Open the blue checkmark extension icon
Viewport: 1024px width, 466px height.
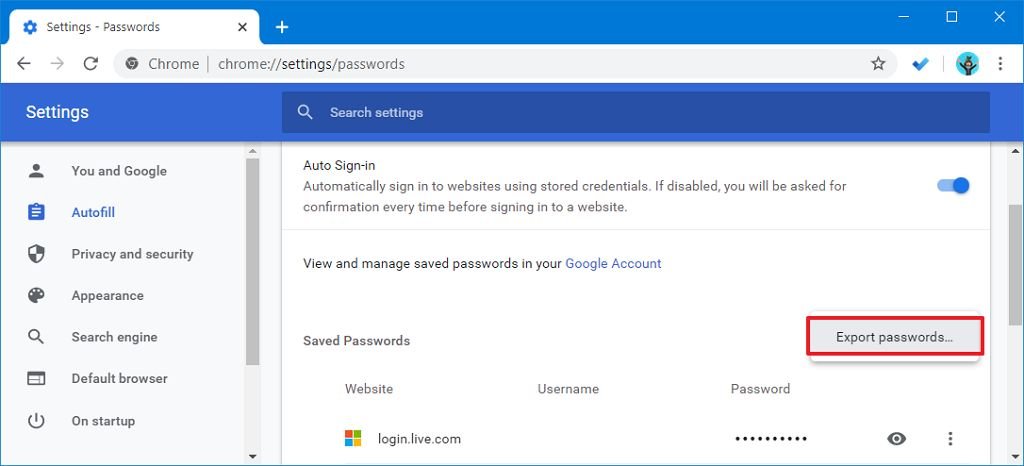921,63
